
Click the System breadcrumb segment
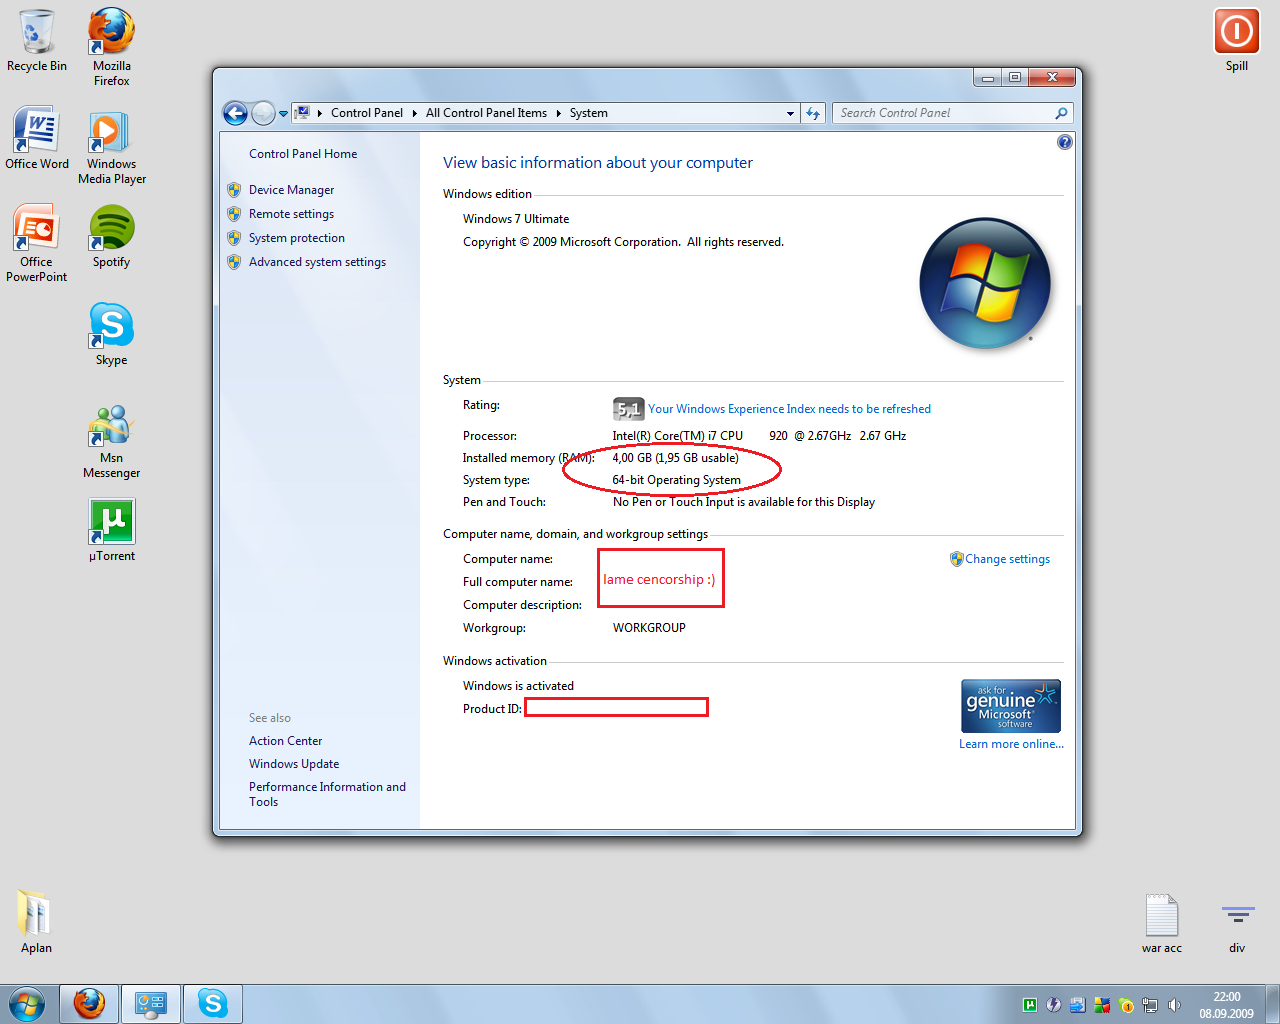click(x=589, y=113)
